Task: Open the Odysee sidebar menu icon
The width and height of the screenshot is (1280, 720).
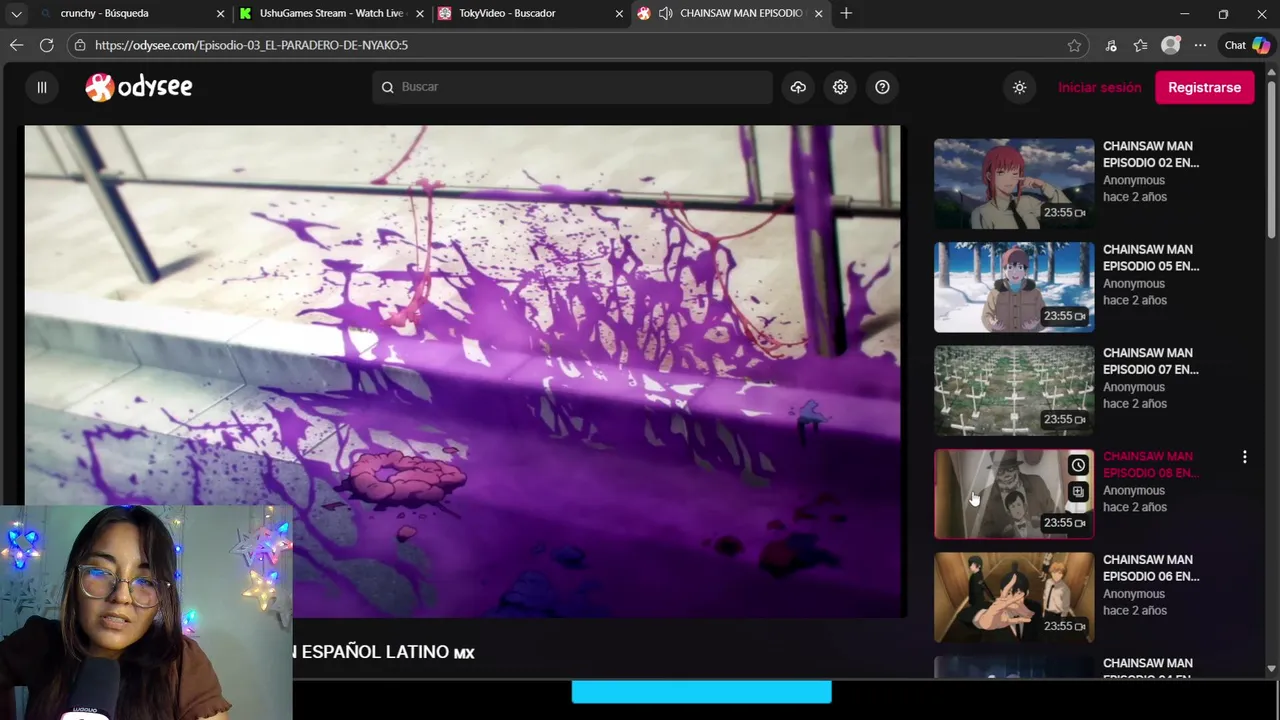Action: [42, 87]
